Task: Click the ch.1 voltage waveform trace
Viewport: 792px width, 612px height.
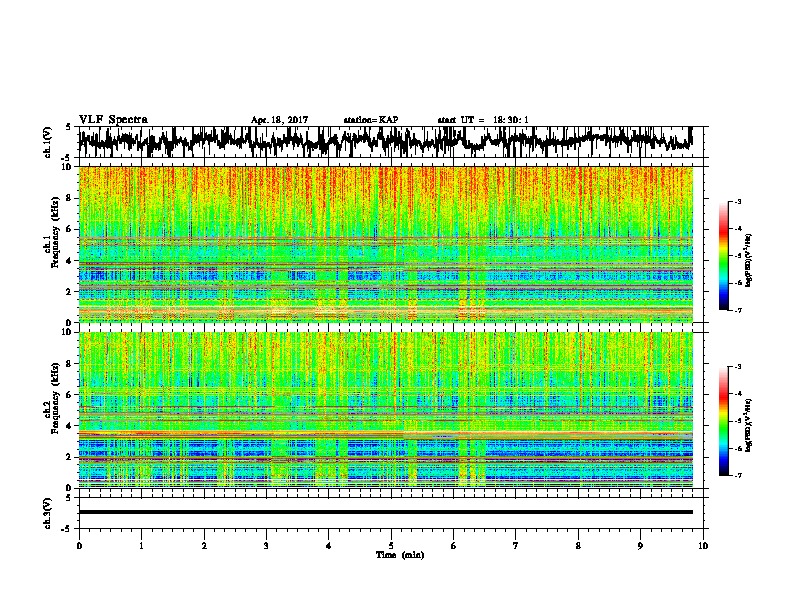Action: click(x=385, y=142)
